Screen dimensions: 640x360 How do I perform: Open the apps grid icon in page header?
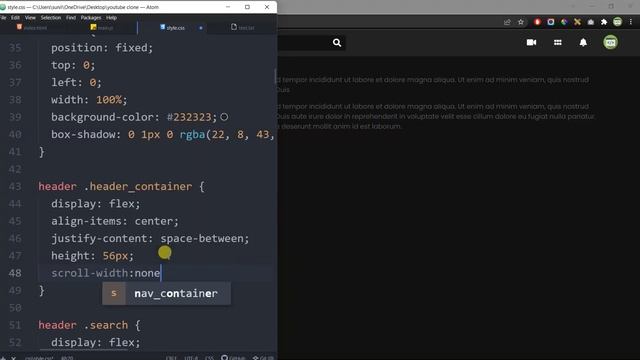[558, 42]
